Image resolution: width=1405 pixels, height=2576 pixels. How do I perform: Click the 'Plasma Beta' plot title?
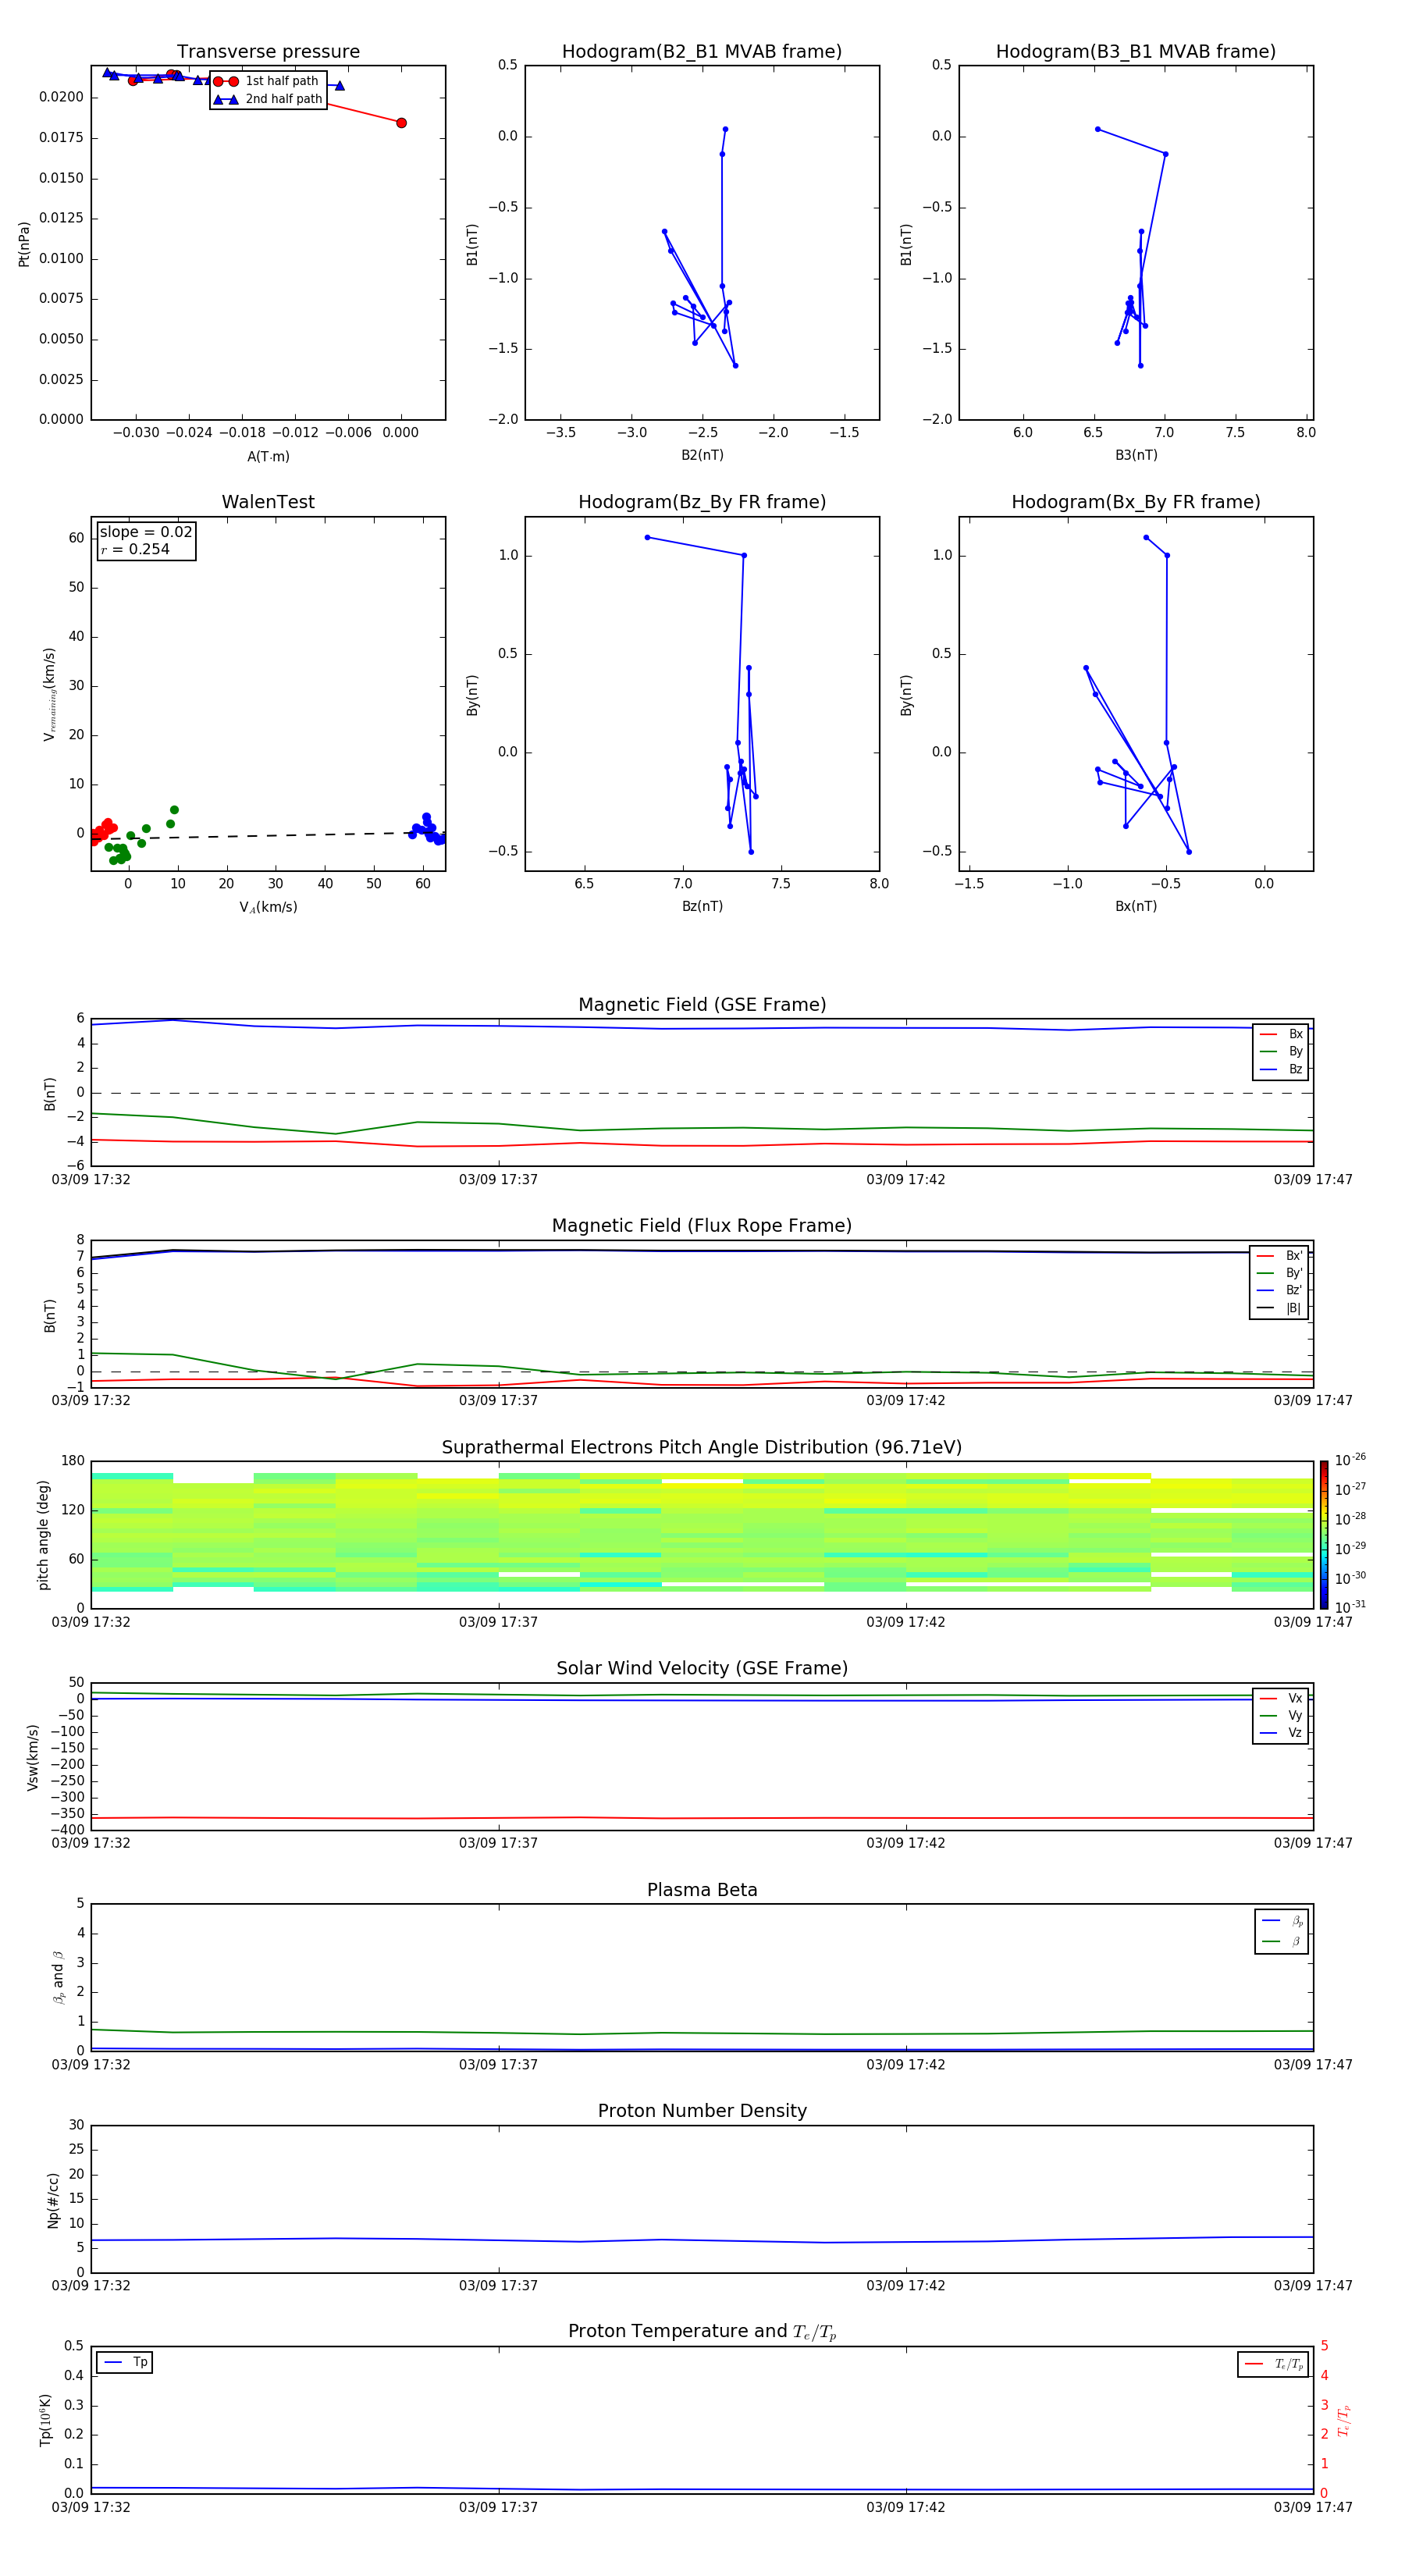tap(702, 1890)
